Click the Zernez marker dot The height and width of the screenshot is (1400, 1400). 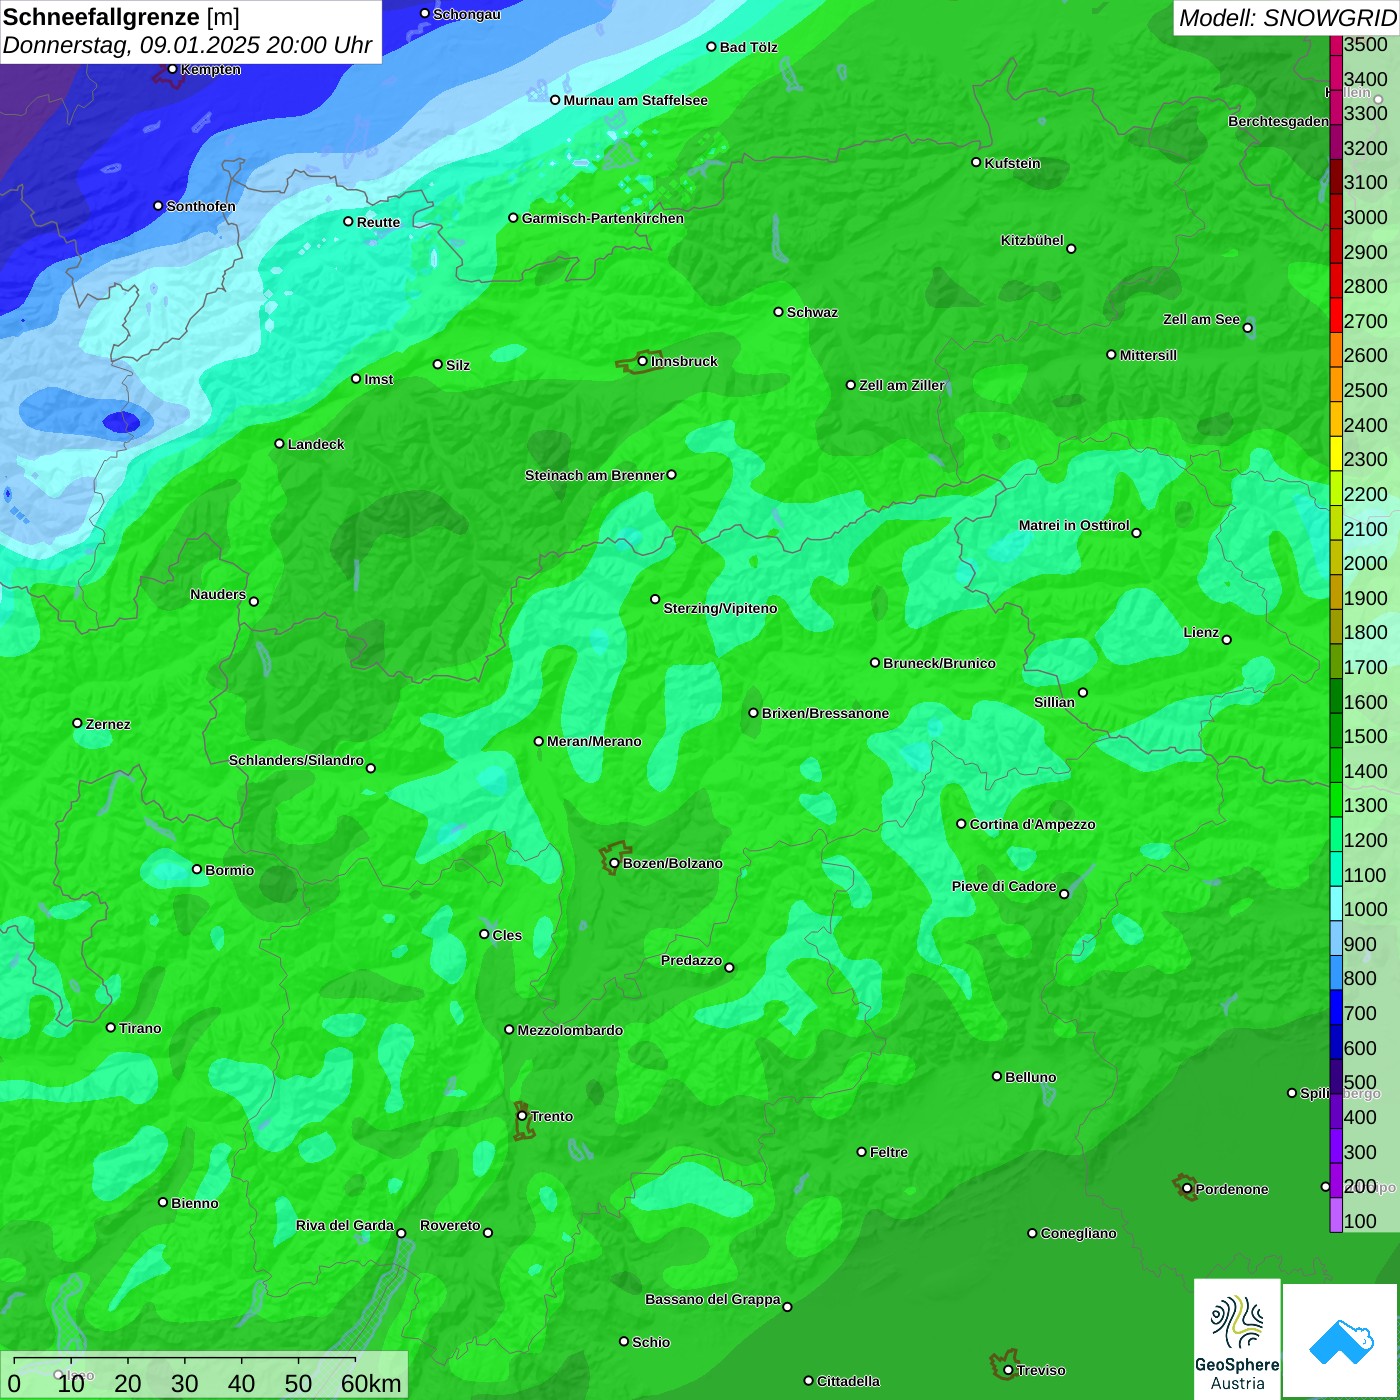tap(78, 723)
